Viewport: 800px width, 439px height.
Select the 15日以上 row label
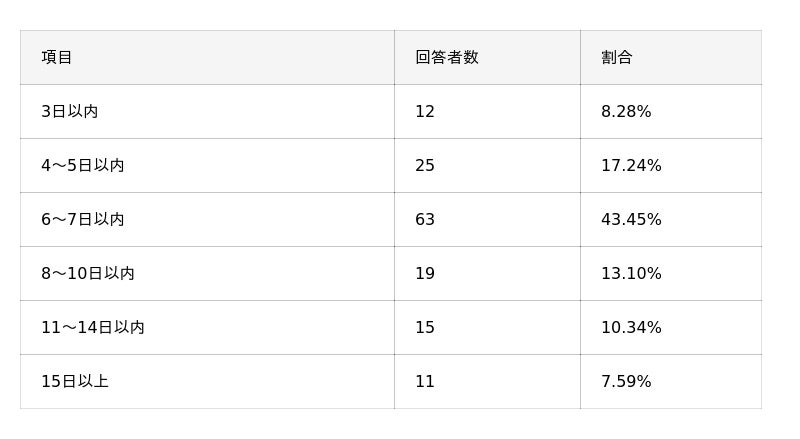[x=75, y=382]
